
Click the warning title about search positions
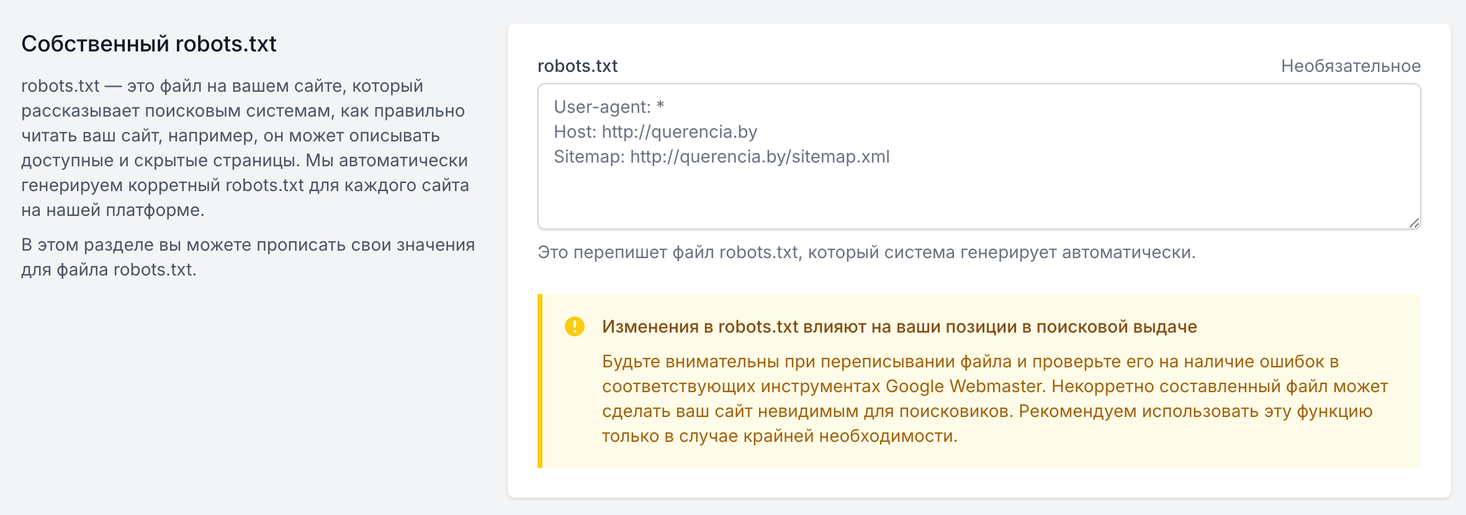tap(899, 327)
